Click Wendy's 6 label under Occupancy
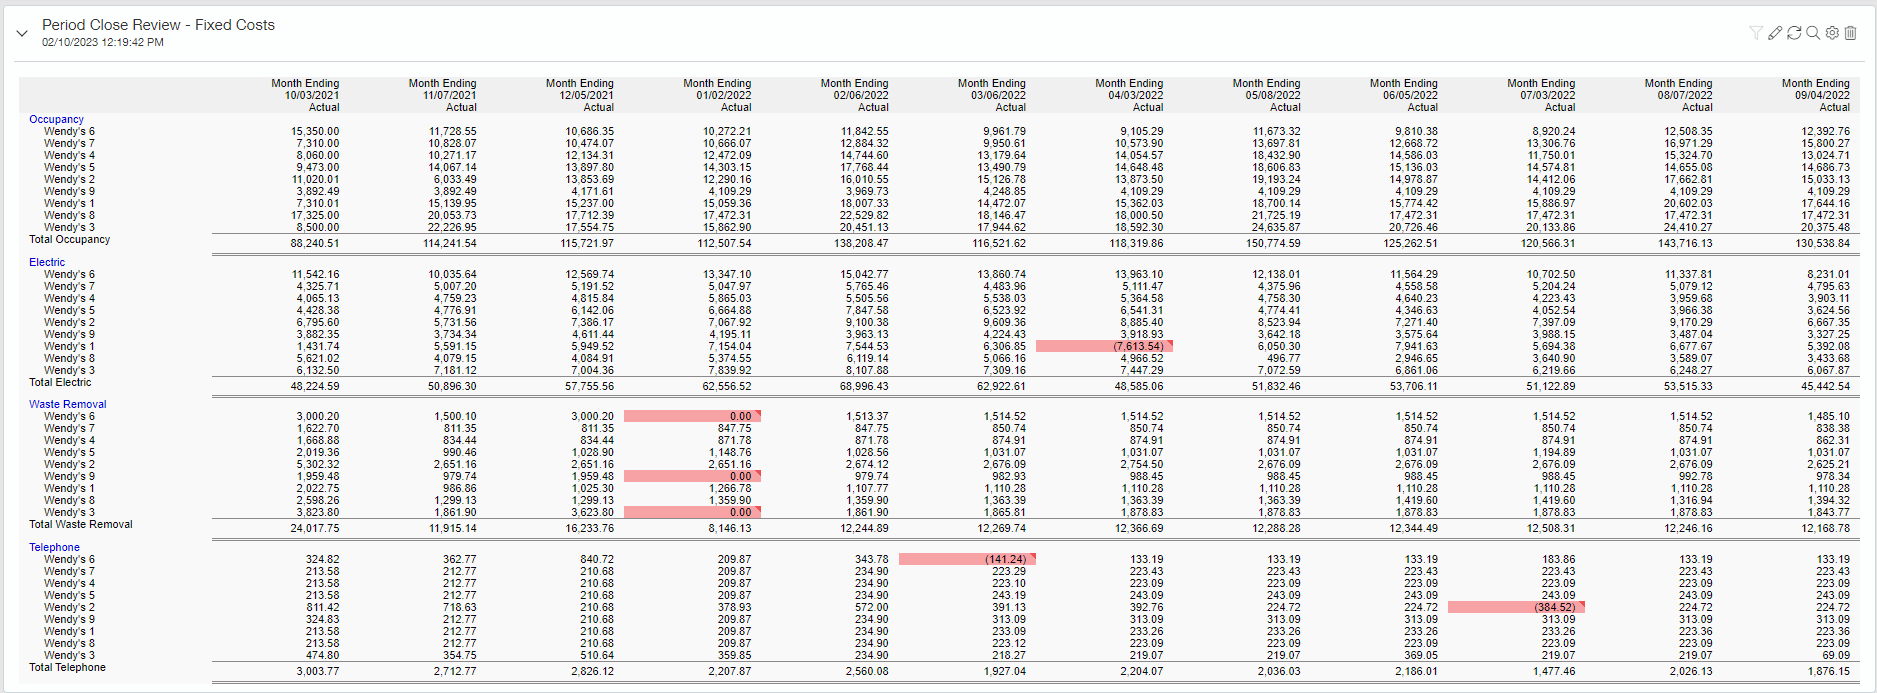This screenshot has width=1877, height=693. (x=69, y=131)
